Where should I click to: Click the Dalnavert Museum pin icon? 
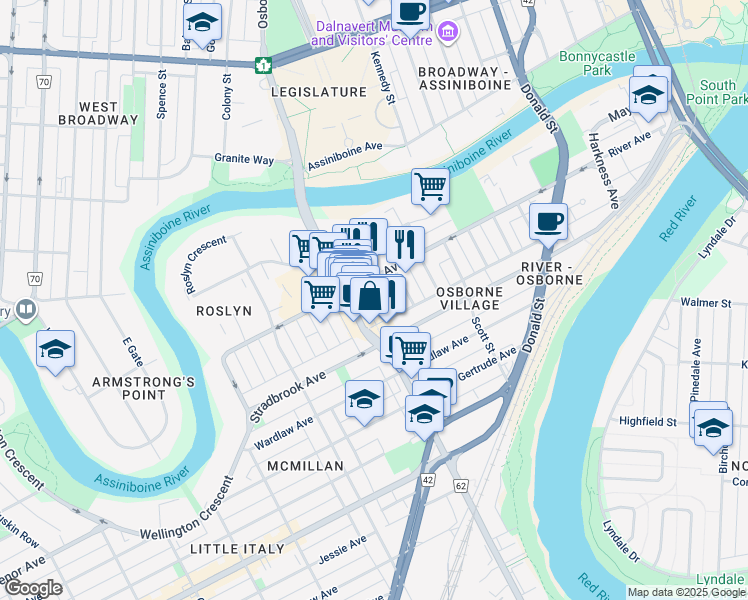tap(448, 32)
